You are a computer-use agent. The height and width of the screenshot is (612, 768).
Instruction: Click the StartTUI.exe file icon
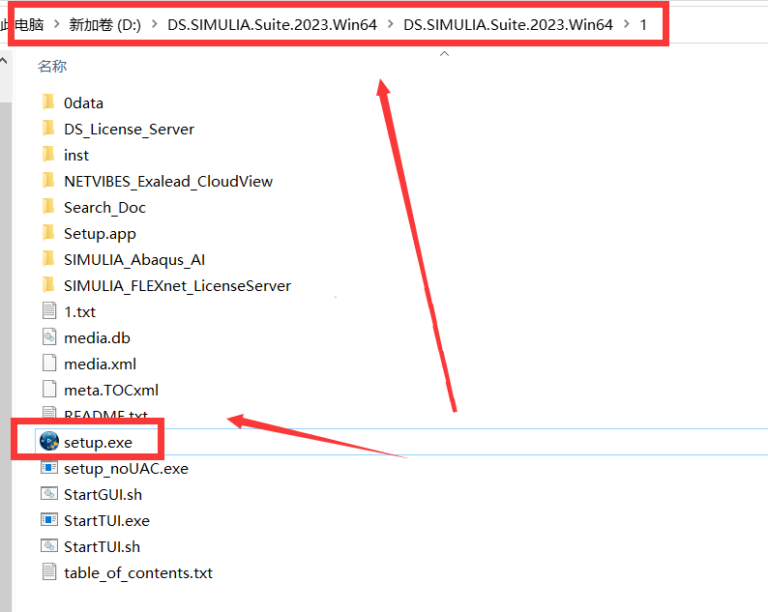coord(49,519)
